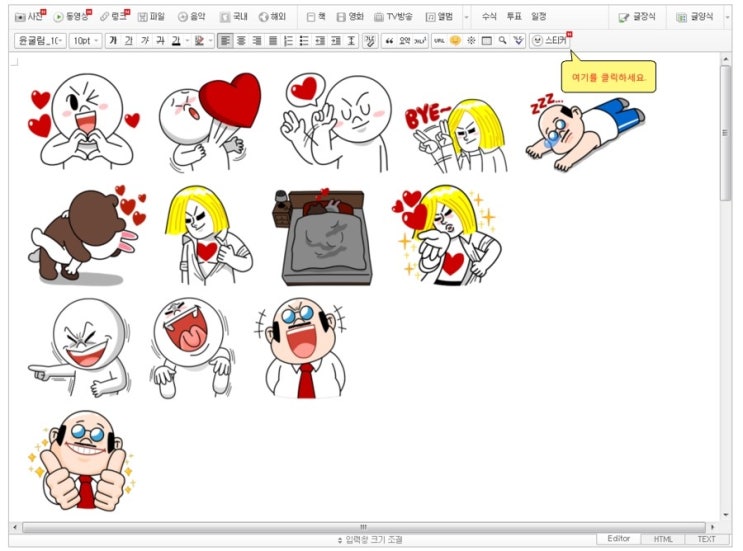Toggle bold text formatting
The width and height of the screenshot is (743, 551).
click(113, 41)
